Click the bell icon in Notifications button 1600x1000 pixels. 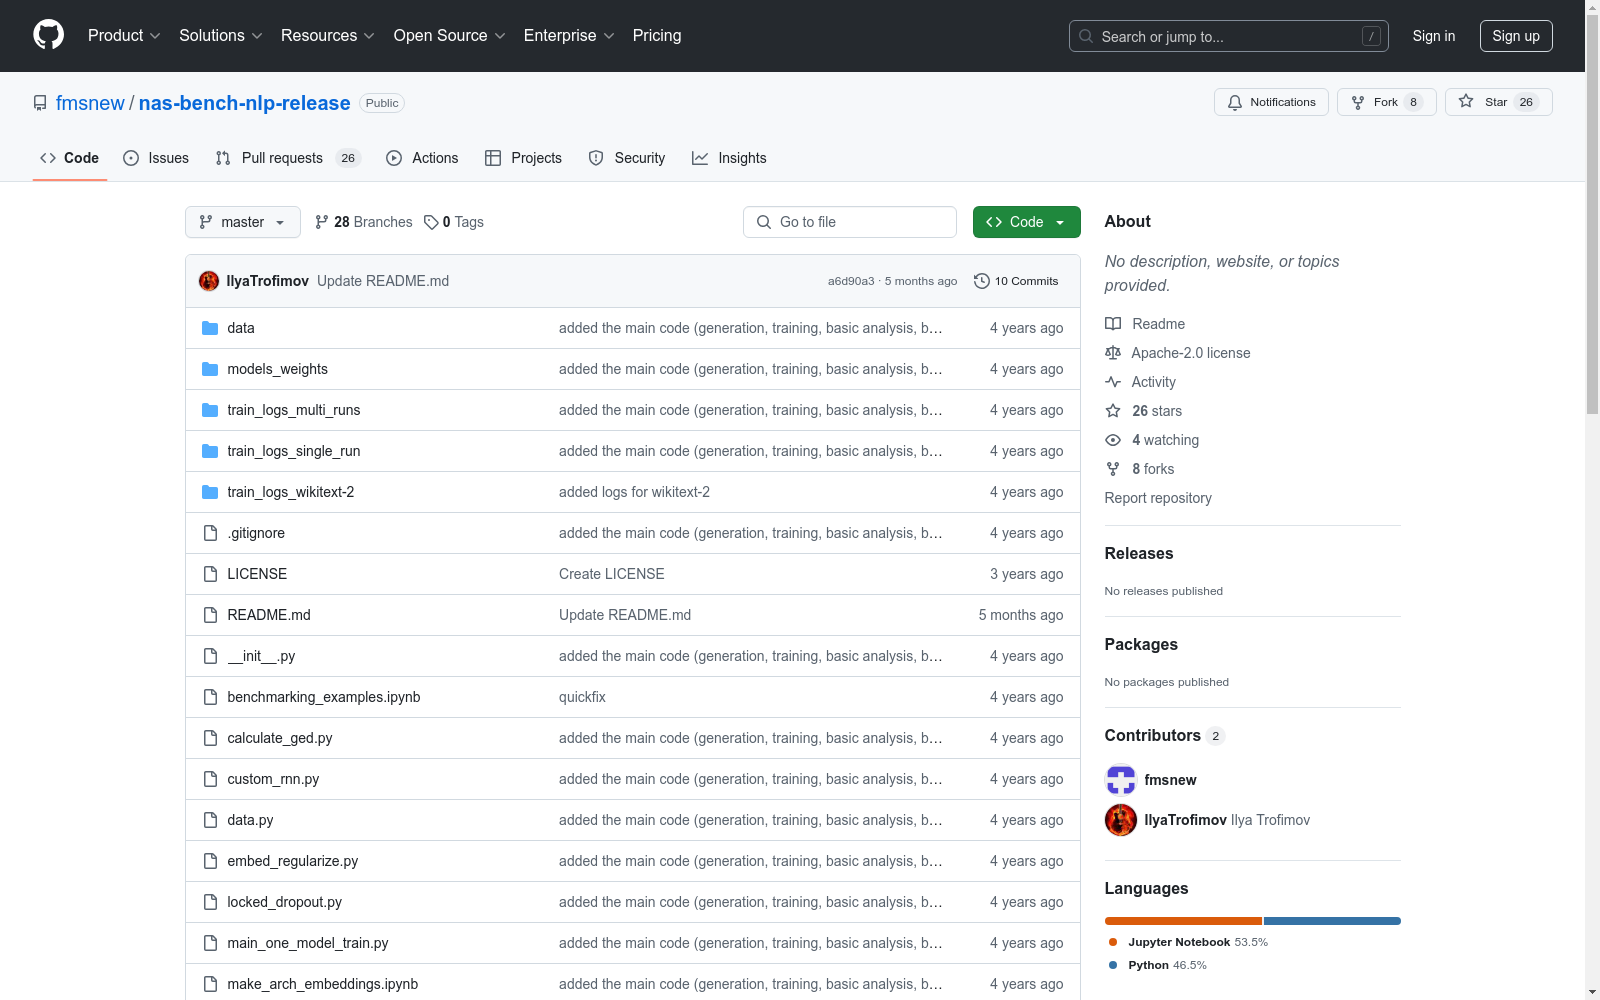click(1235, 102)
